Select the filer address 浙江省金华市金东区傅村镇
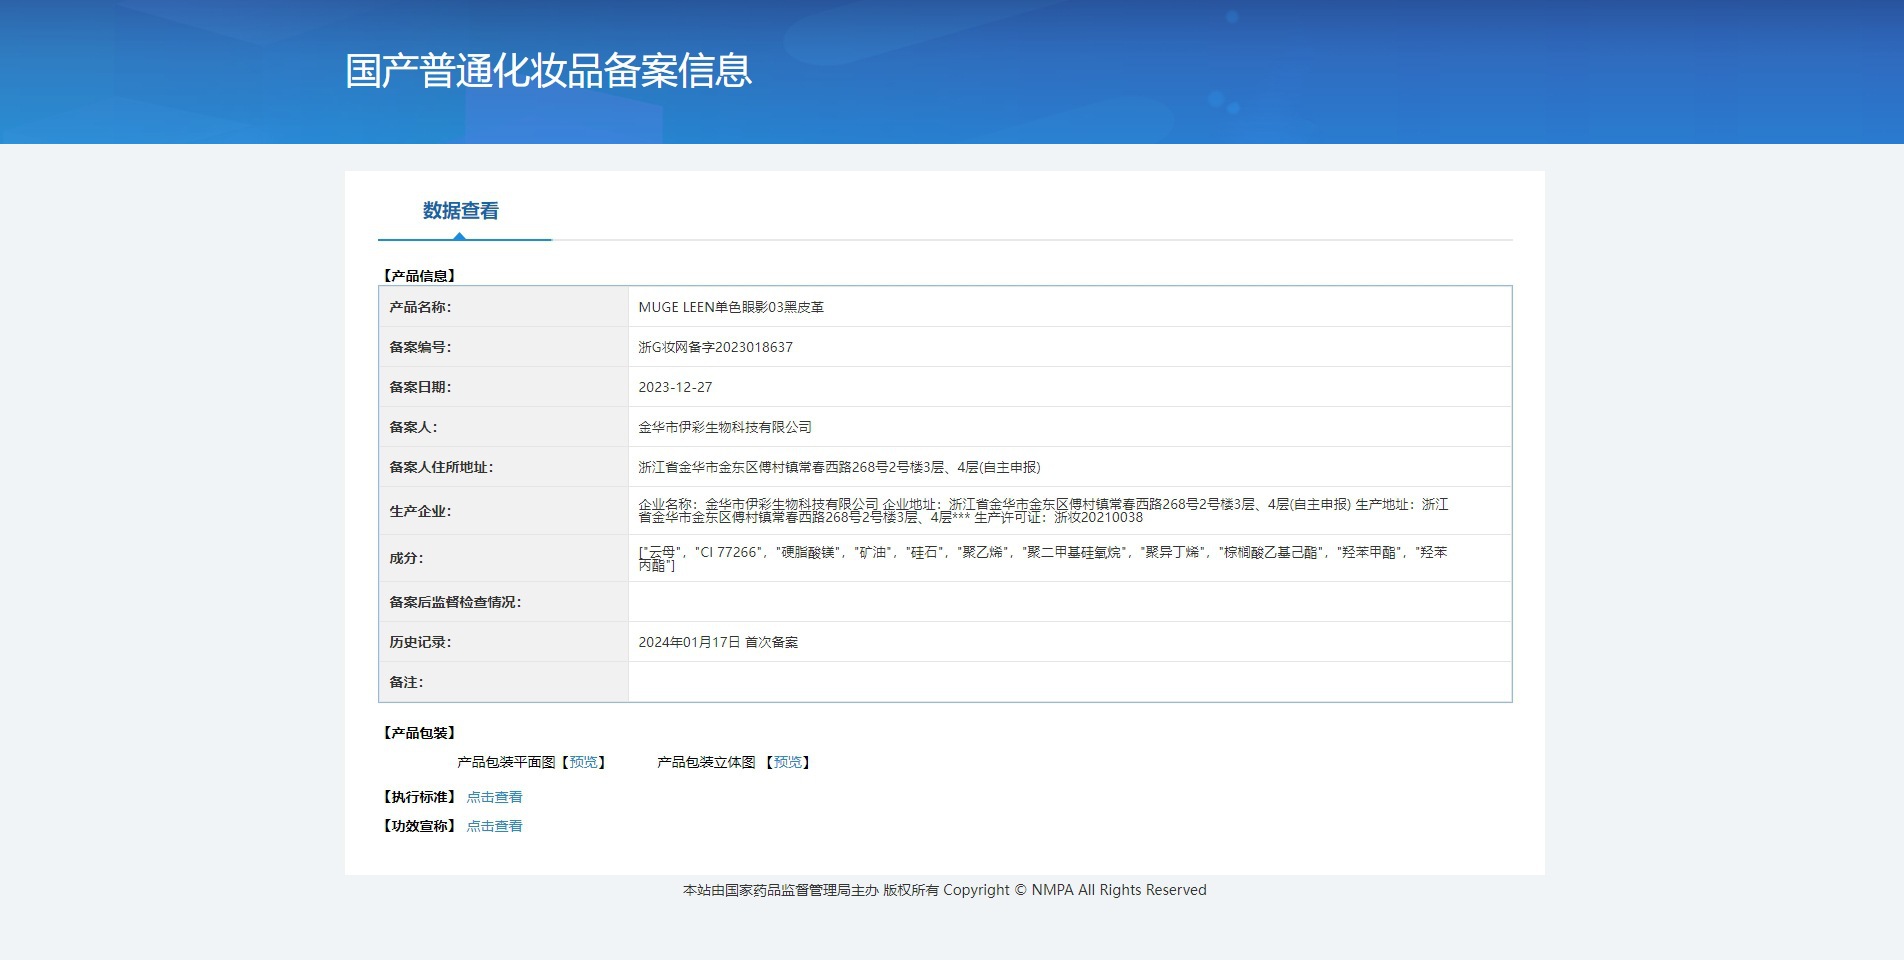 (x=839, y=467)
